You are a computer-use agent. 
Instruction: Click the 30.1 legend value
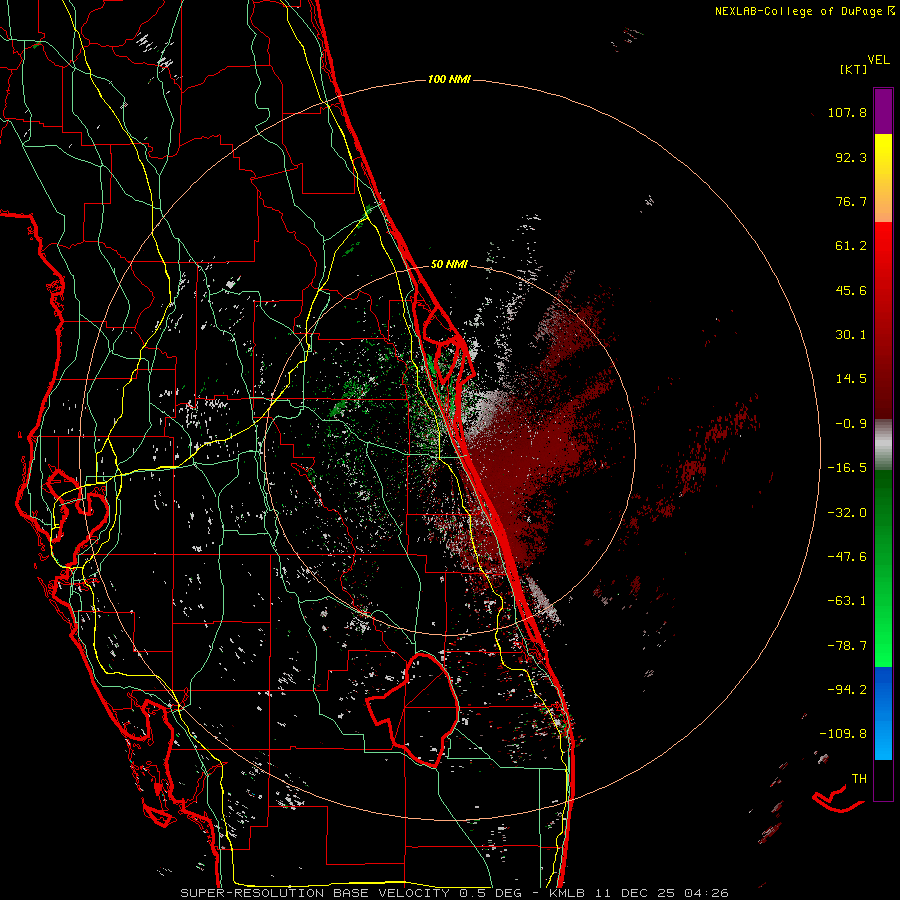pos(851,335)
